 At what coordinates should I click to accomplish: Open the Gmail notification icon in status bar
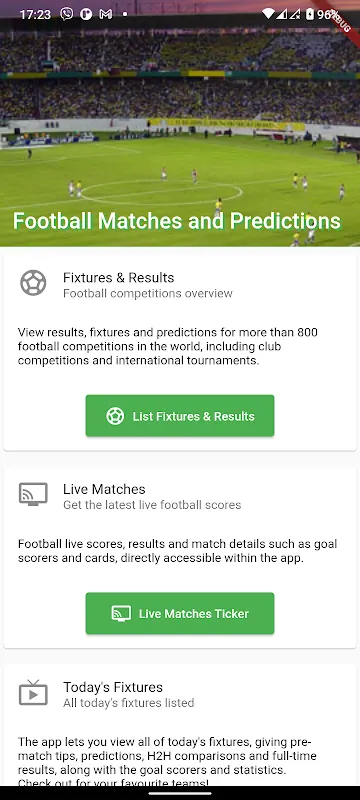(106, 14)
